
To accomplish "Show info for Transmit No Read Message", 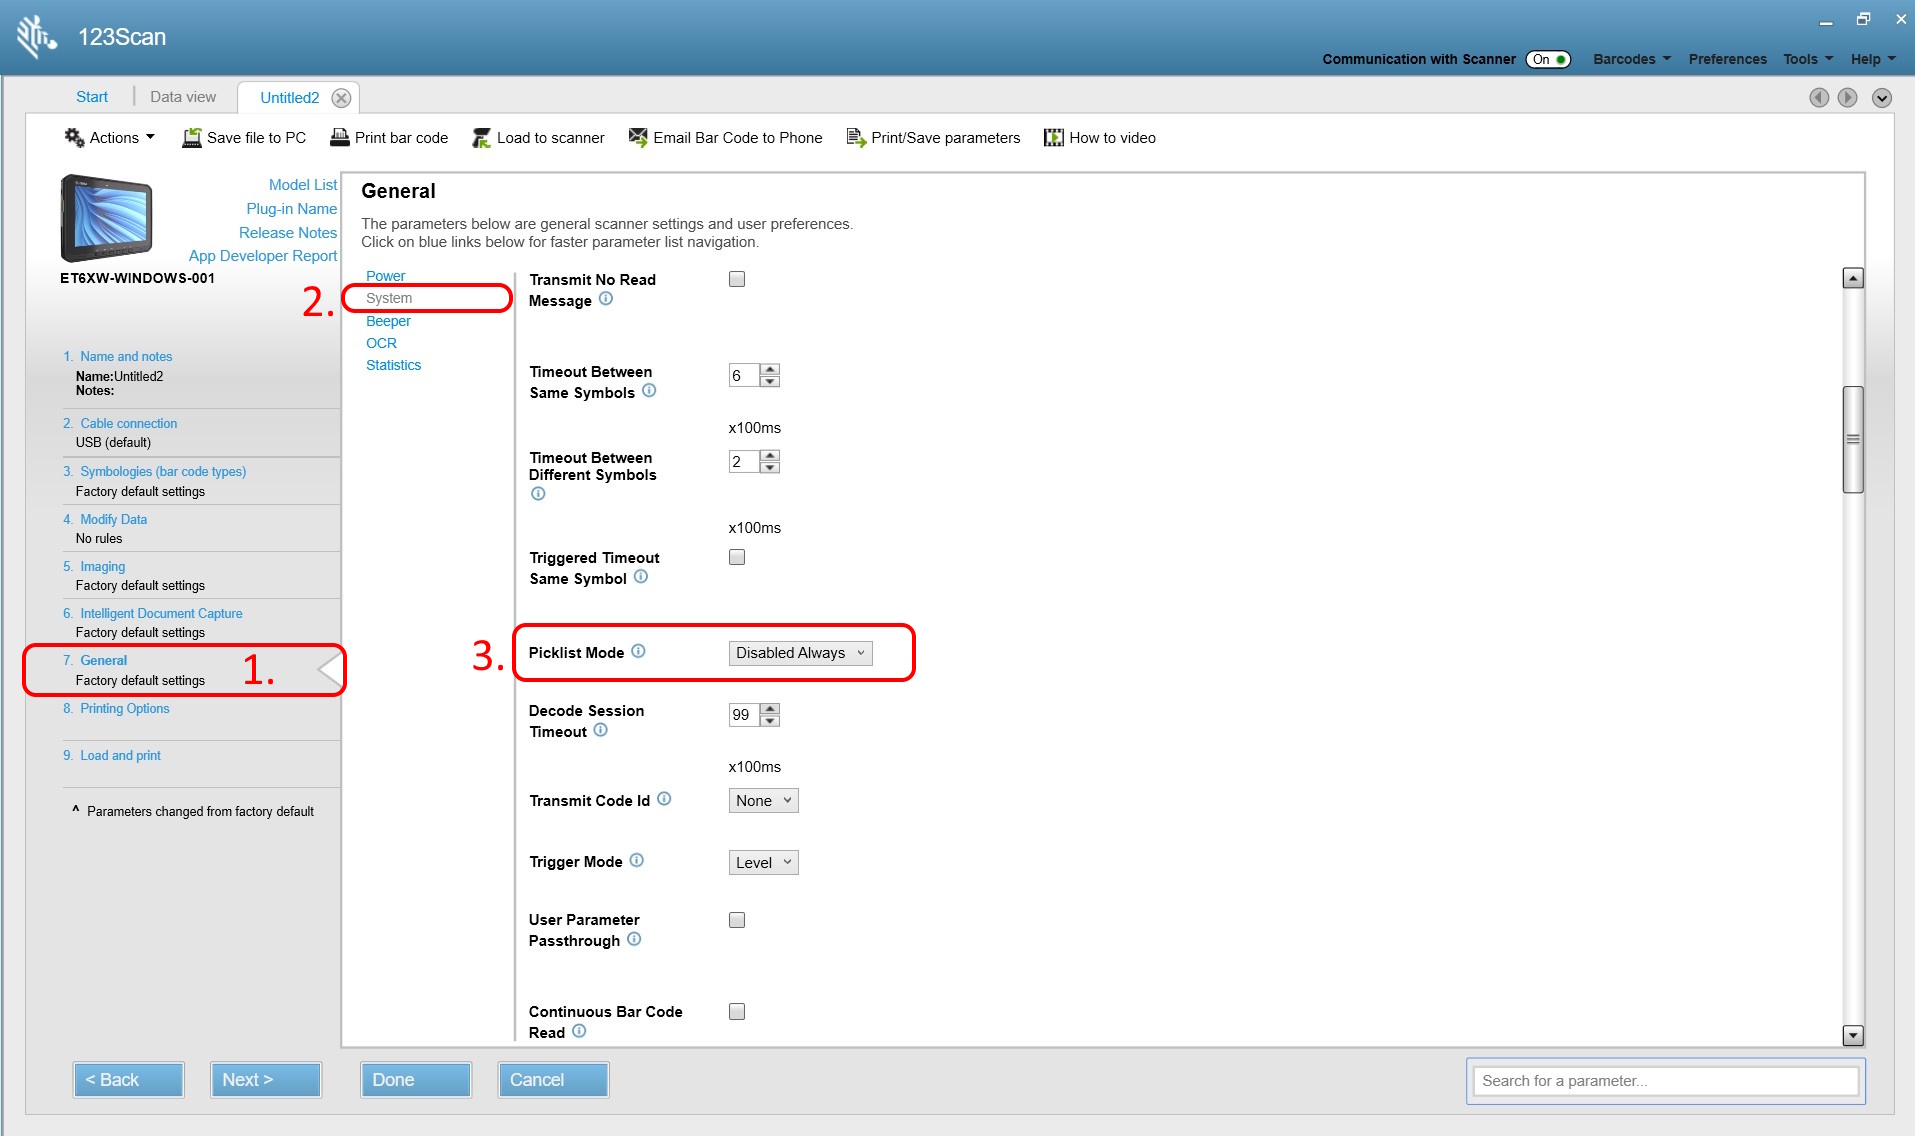I will tap(606, 299).
